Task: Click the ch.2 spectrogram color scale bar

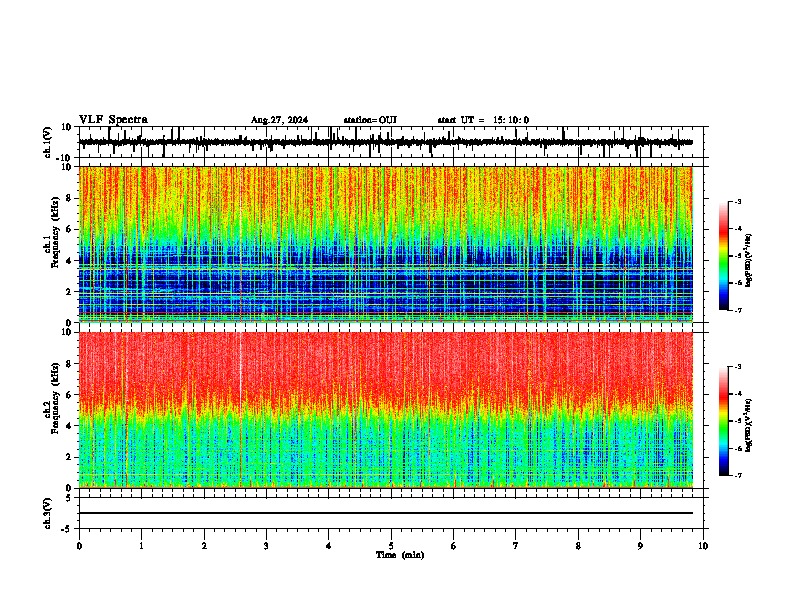Action: pos(723,421)
